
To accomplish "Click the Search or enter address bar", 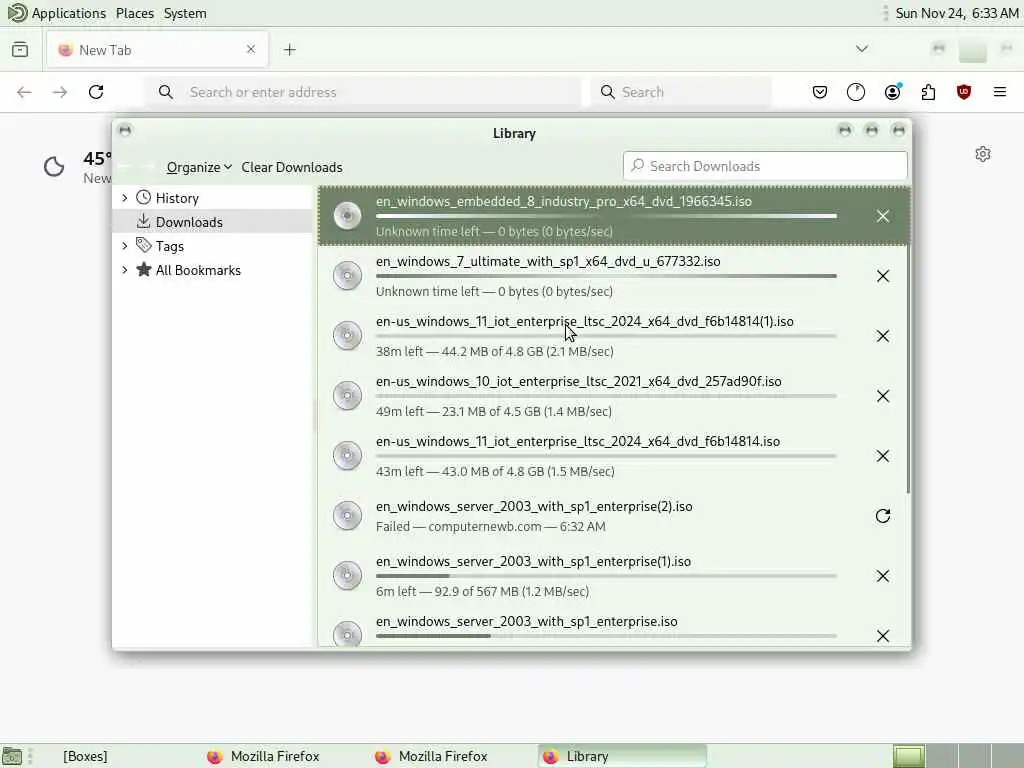I will pyautogui.click(x=363, y=92).
